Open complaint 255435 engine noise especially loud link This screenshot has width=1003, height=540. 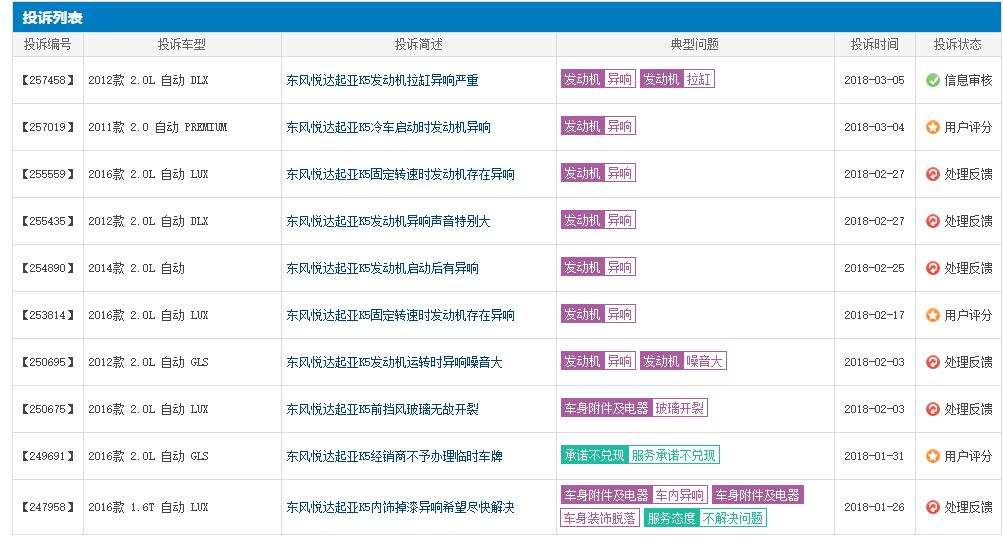pos(388,221)
